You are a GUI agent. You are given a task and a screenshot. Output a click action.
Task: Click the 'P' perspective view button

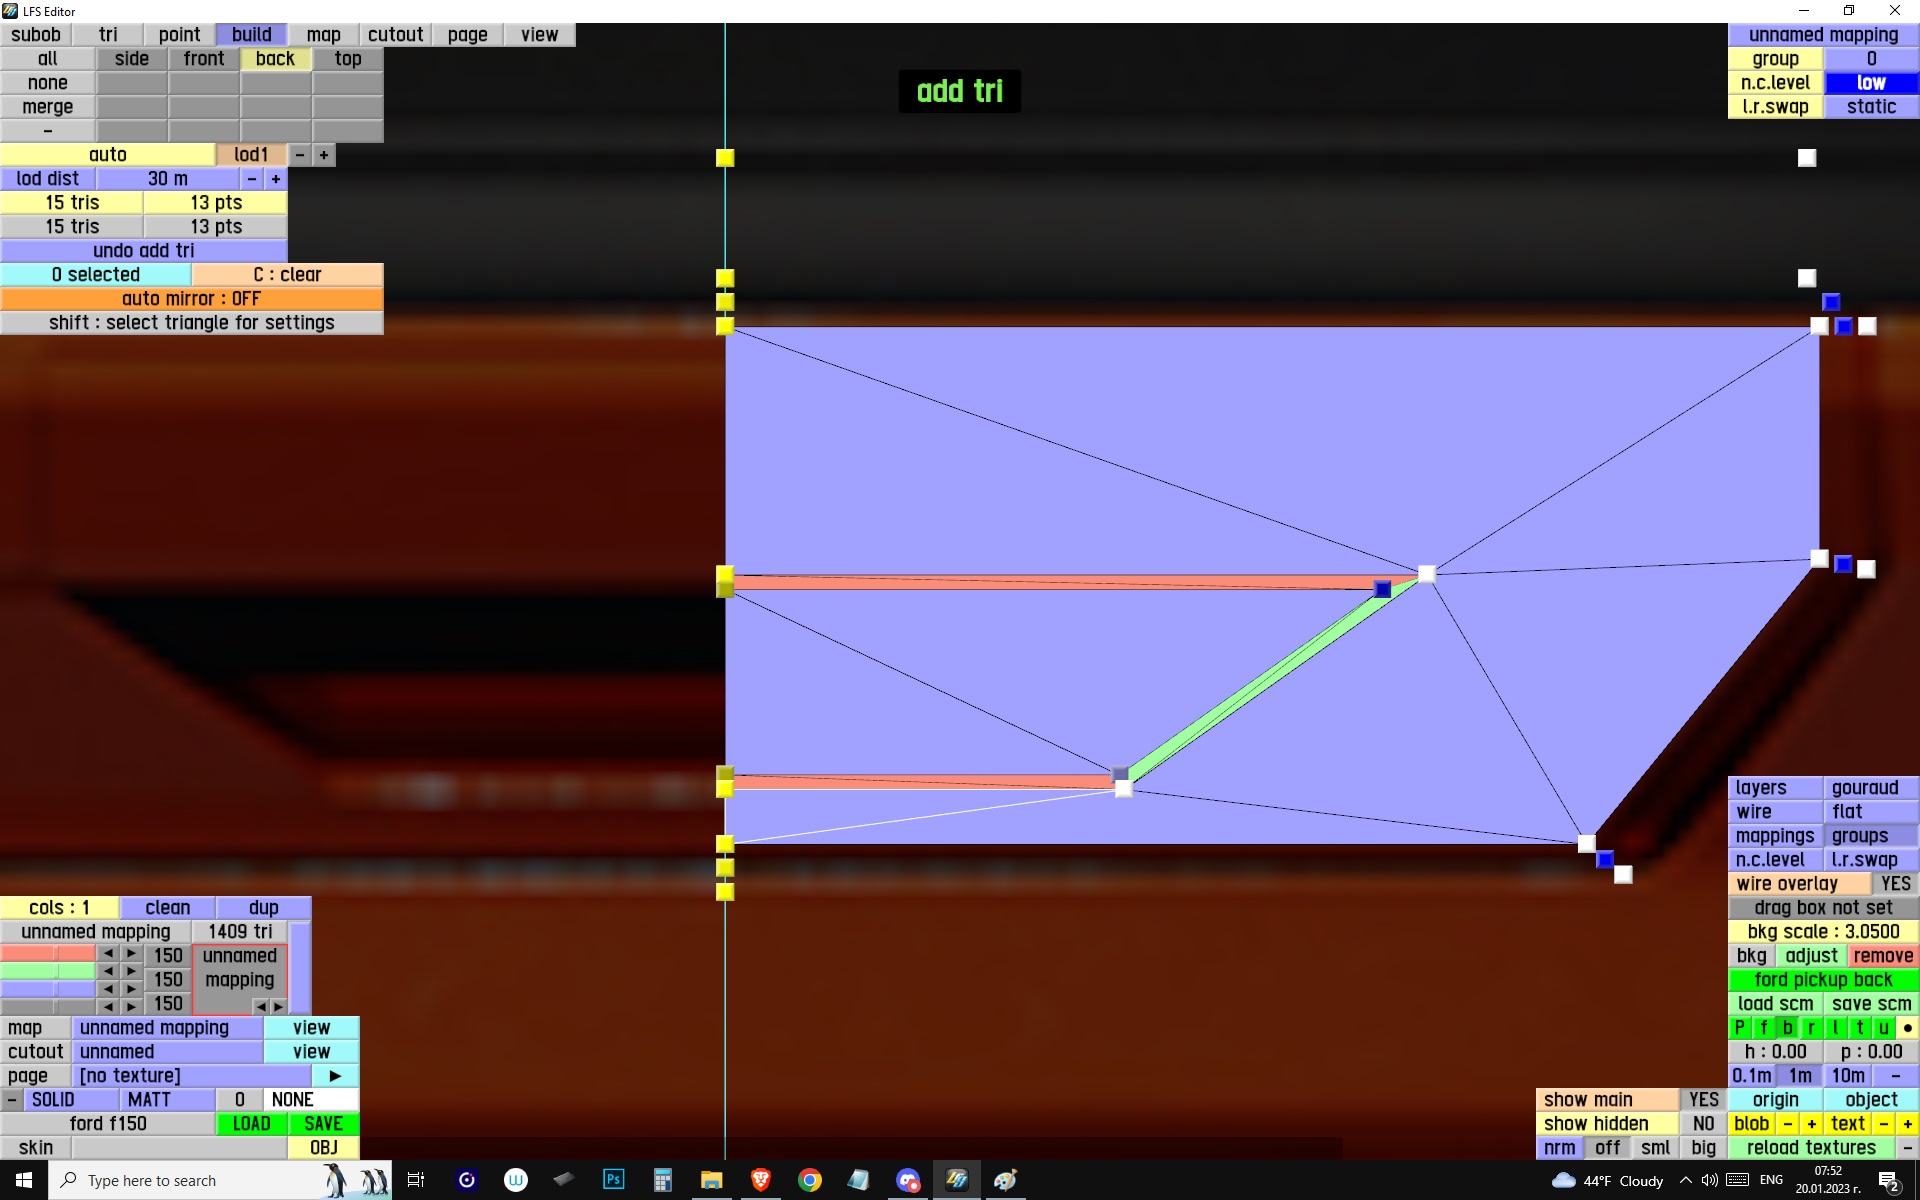[1739, 1028]
